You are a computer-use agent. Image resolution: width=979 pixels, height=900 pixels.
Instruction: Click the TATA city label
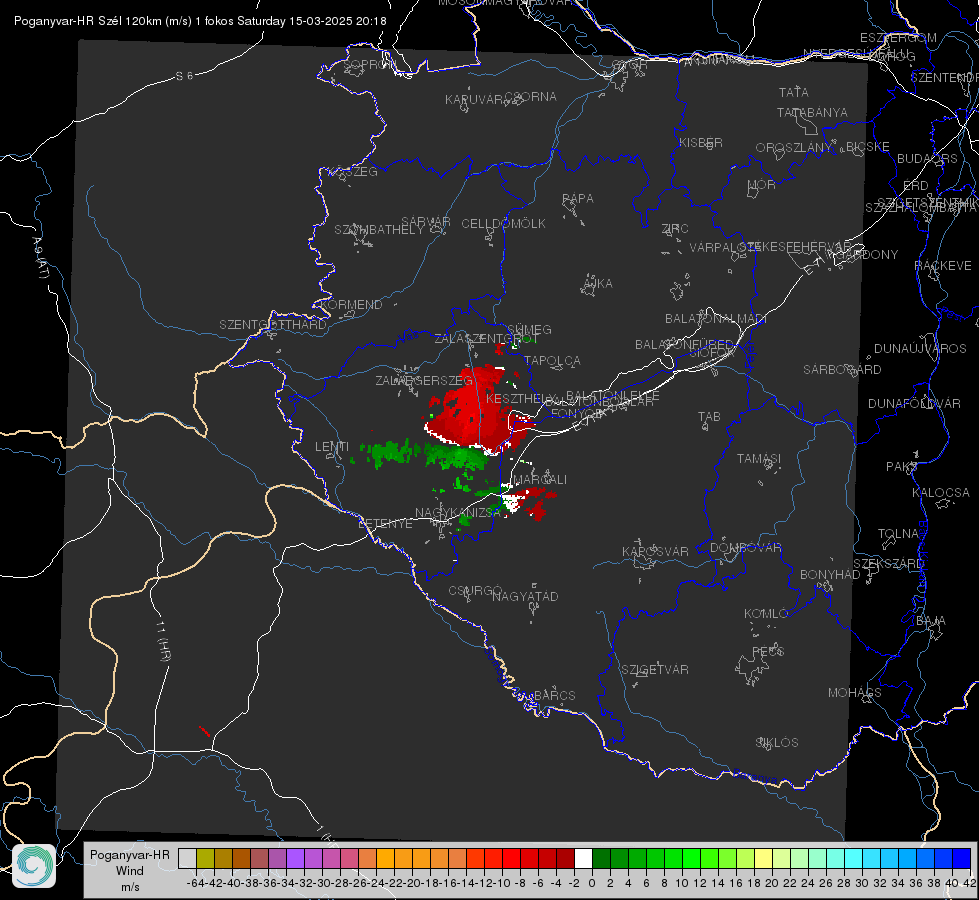pos(794,92)
